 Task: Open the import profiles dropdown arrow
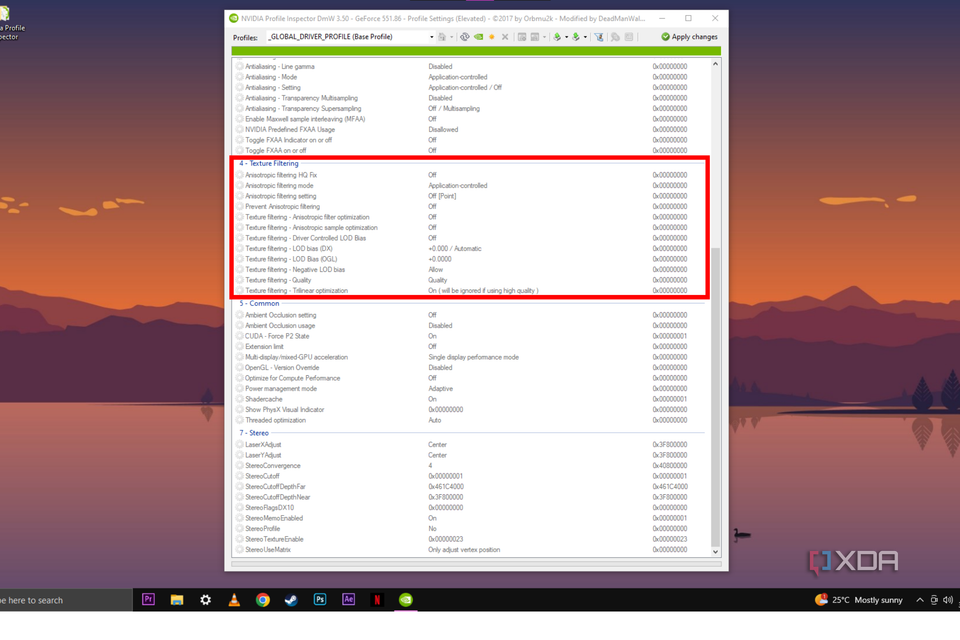[x=586, y=36]
